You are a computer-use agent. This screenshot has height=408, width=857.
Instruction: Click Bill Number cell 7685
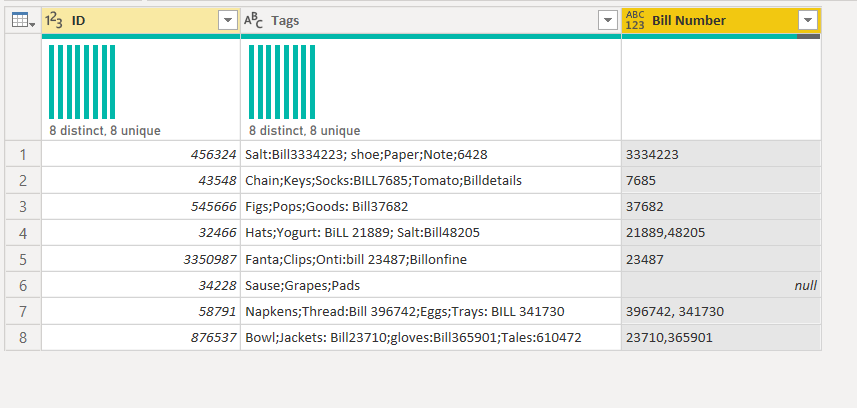tap(721, 180)
